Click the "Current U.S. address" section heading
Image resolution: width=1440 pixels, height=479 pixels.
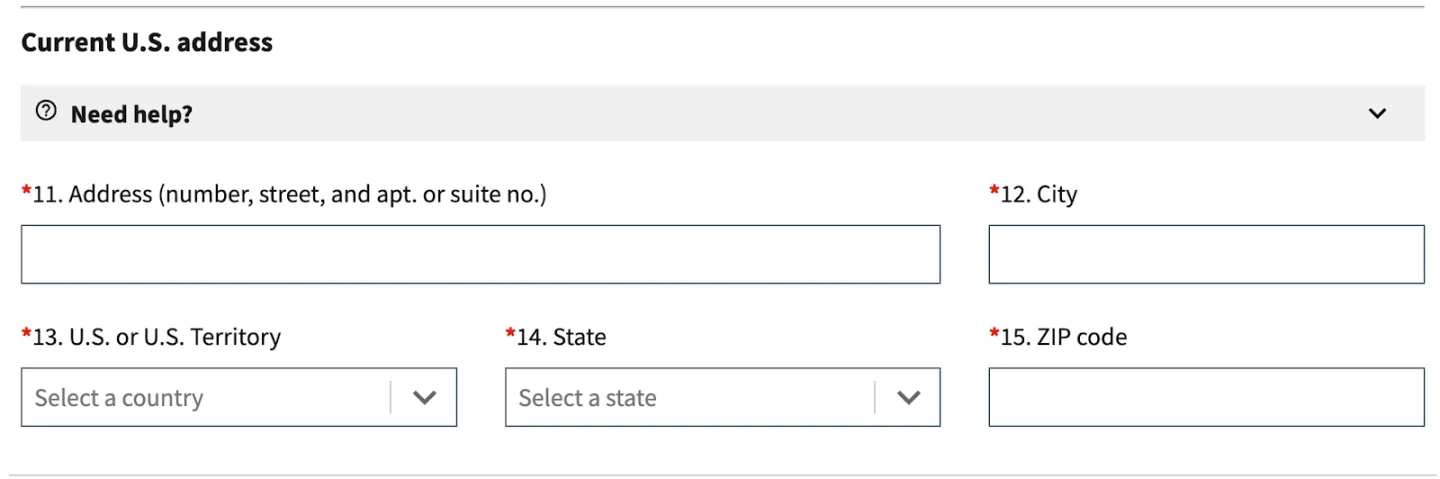pos(147,42)
